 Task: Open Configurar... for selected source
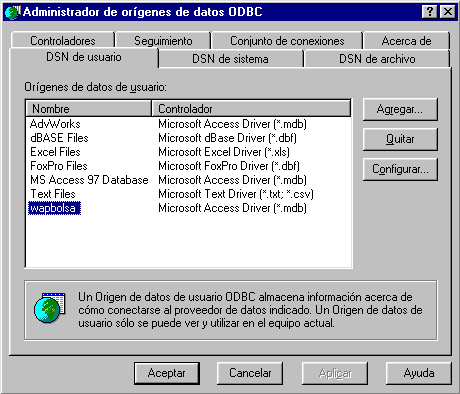[400, 169]
